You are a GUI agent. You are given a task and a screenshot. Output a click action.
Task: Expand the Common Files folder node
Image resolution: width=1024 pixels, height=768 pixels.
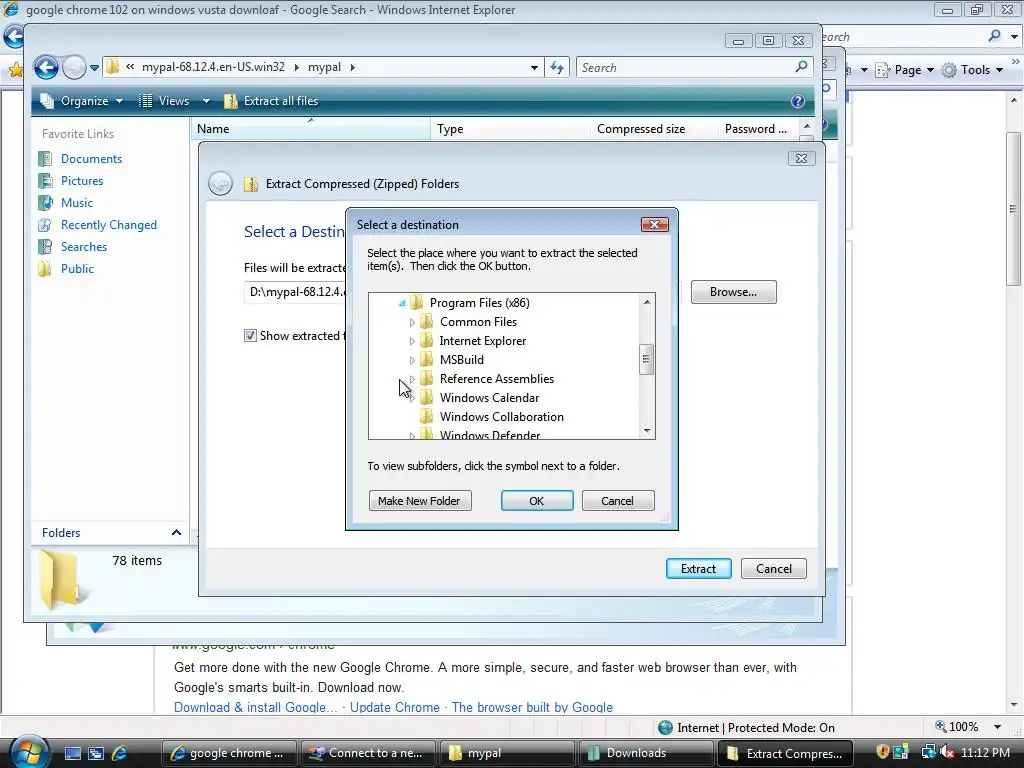pos(412,322)
